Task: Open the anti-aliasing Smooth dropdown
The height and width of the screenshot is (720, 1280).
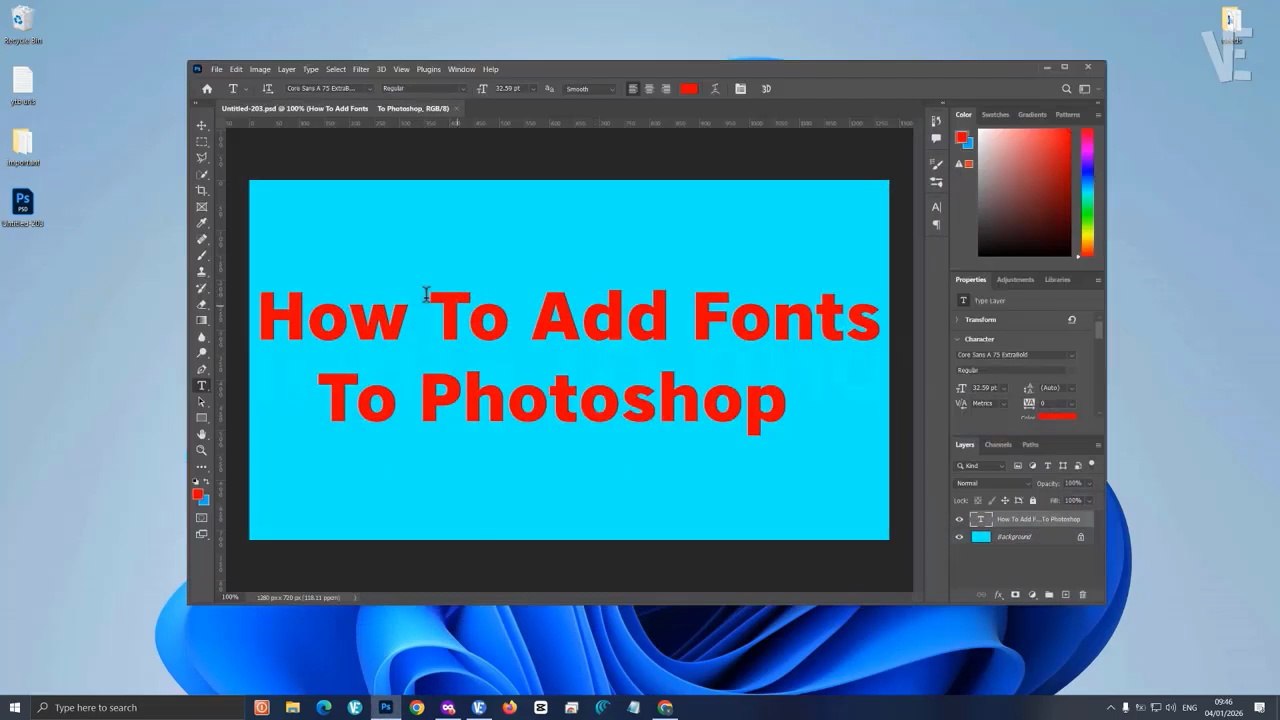Action: tap(591, 89)
